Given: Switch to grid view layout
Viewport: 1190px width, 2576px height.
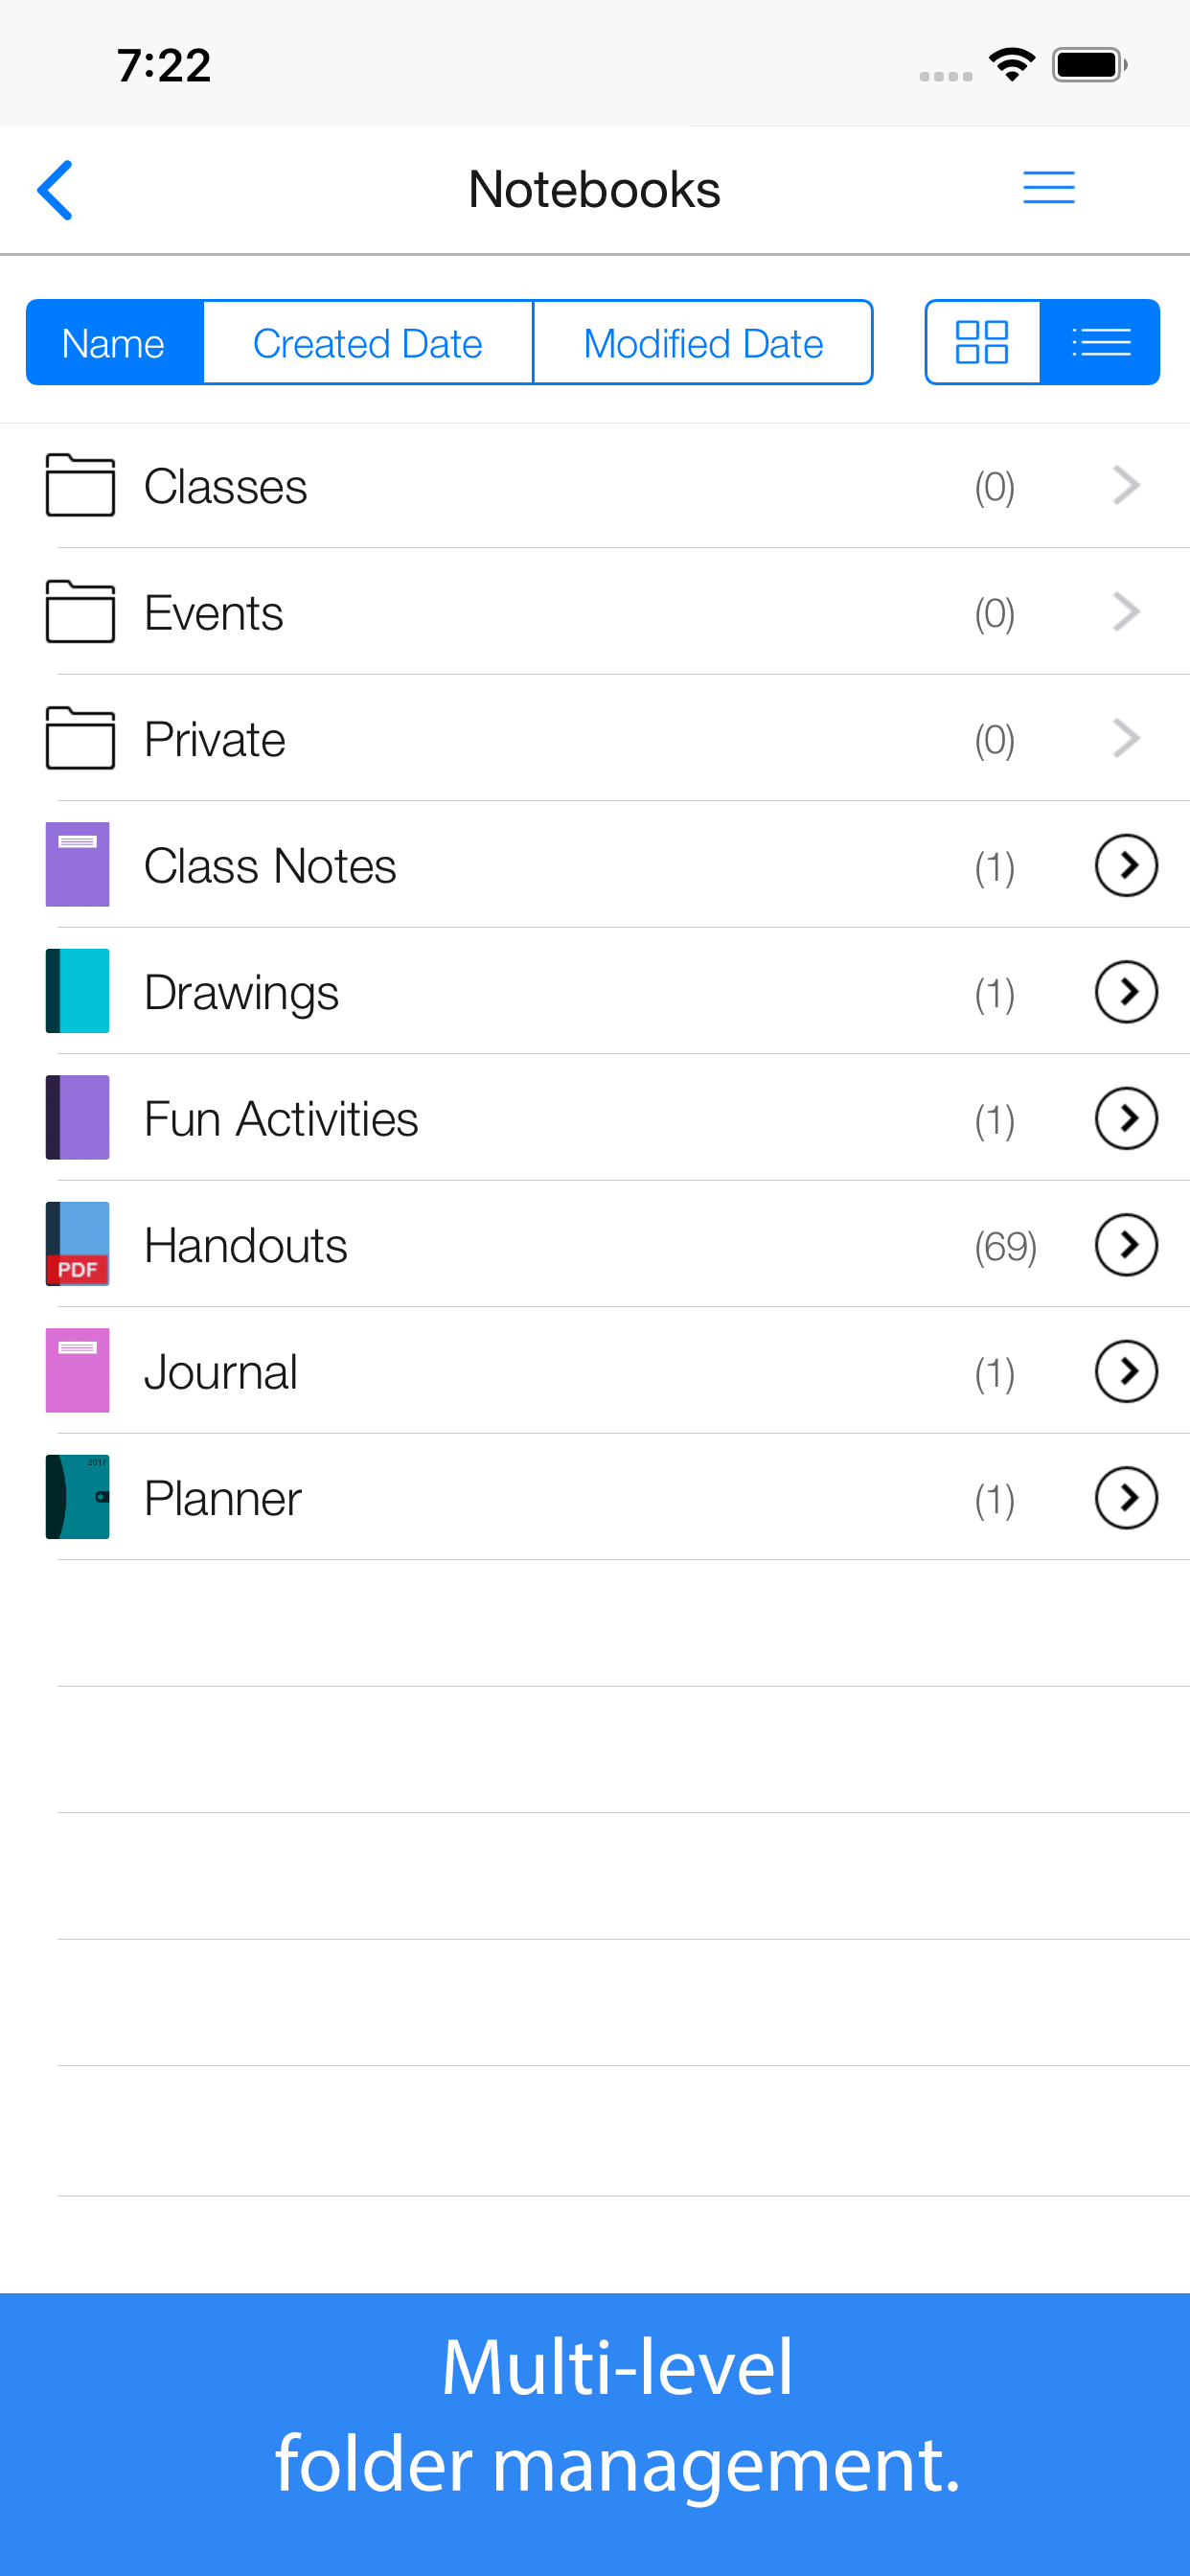Looking at the screenshot, I should [982, 342].
